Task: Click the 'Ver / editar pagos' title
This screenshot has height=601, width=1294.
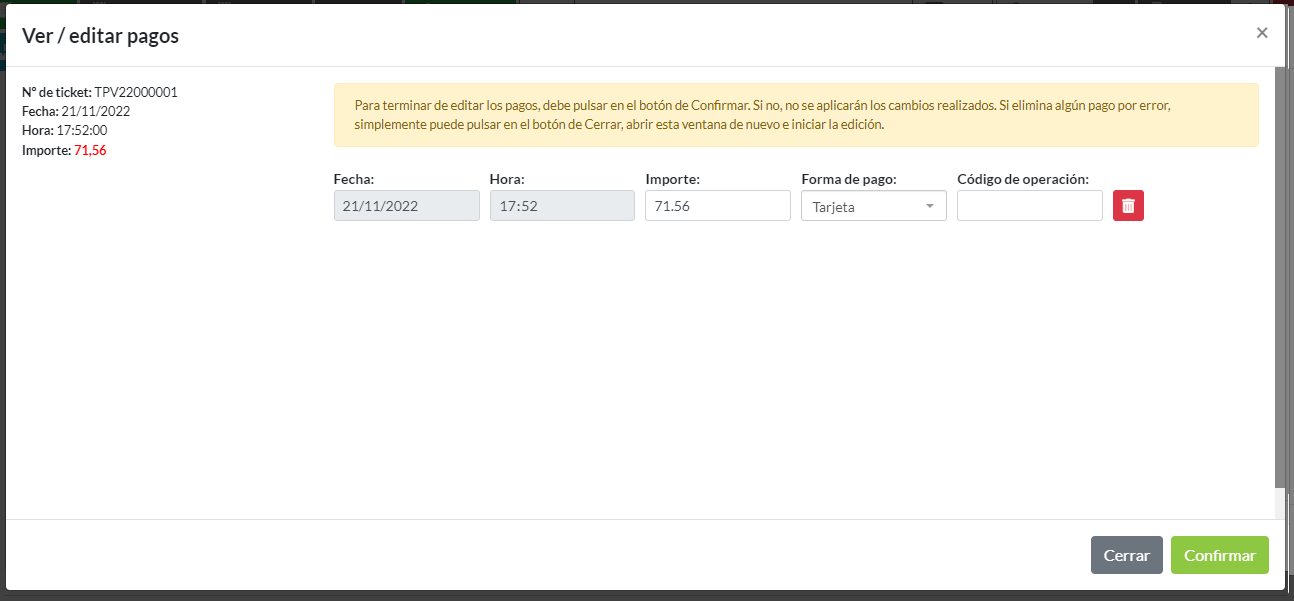Action: point(100,36)
